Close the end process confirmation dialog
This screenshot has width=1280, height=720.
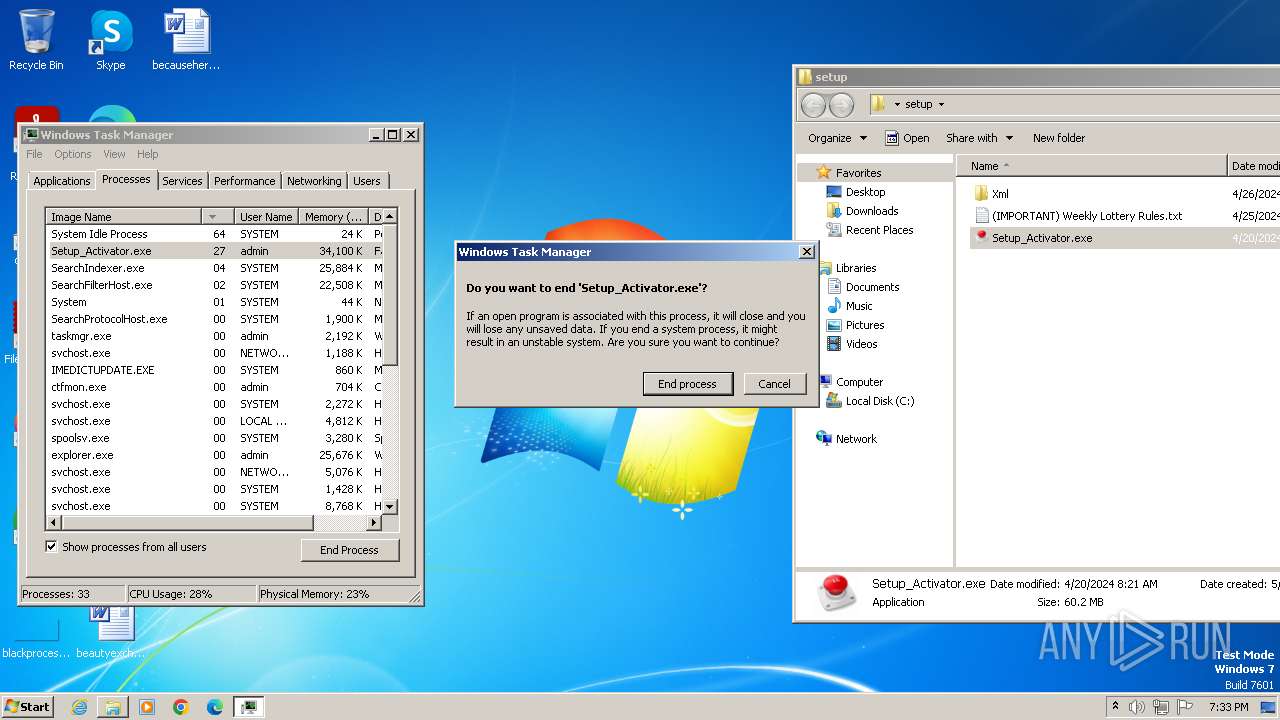click(x=807, y=252)
